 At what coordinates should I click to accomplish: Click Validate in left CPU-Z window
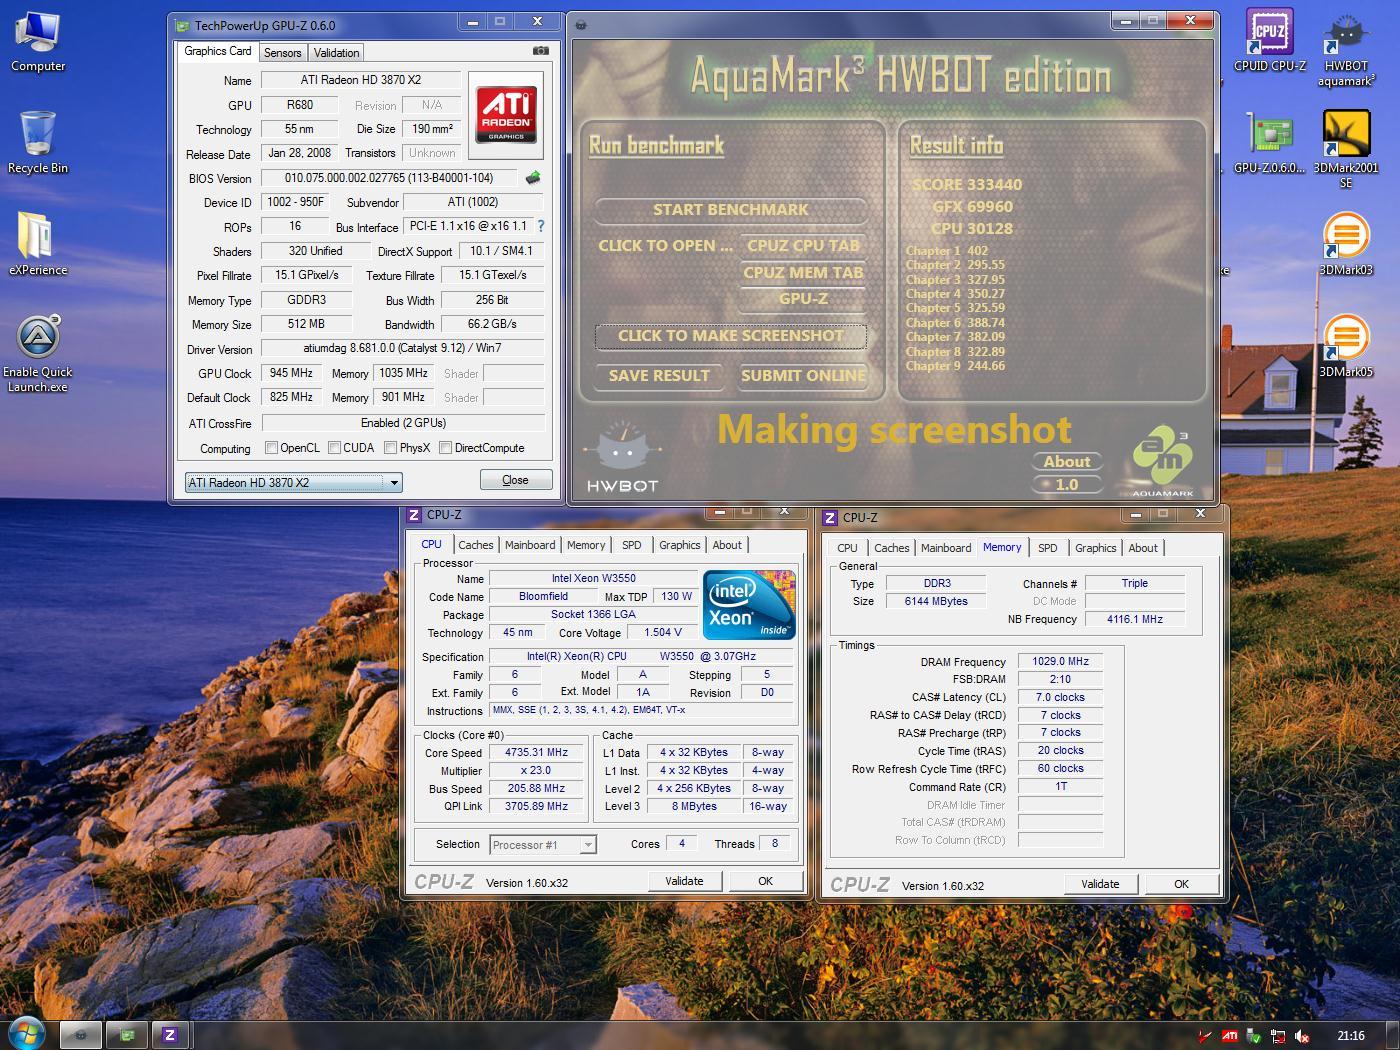click(684, 881)
